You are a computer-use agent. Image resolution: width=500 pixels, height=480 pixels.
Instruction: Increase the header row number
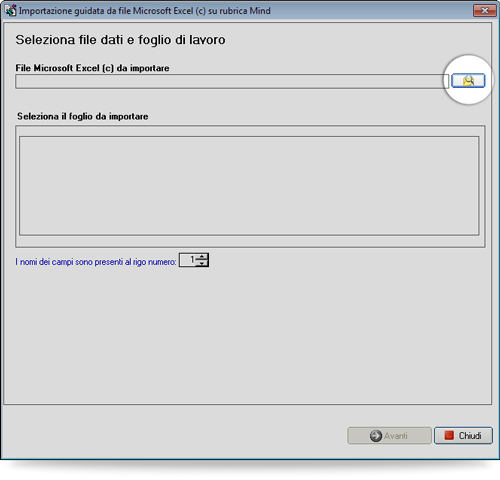point(202,257)
